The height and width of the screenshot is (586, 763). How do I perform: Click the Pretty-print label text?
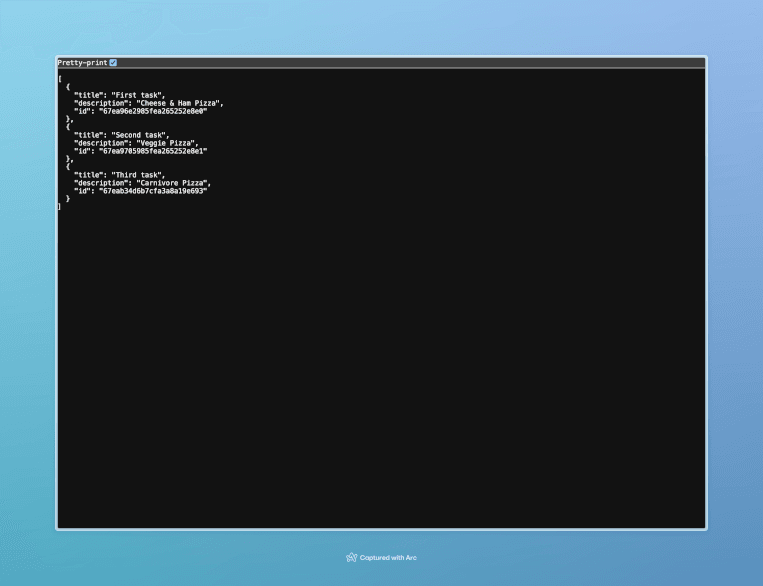(x=82, y=63)
